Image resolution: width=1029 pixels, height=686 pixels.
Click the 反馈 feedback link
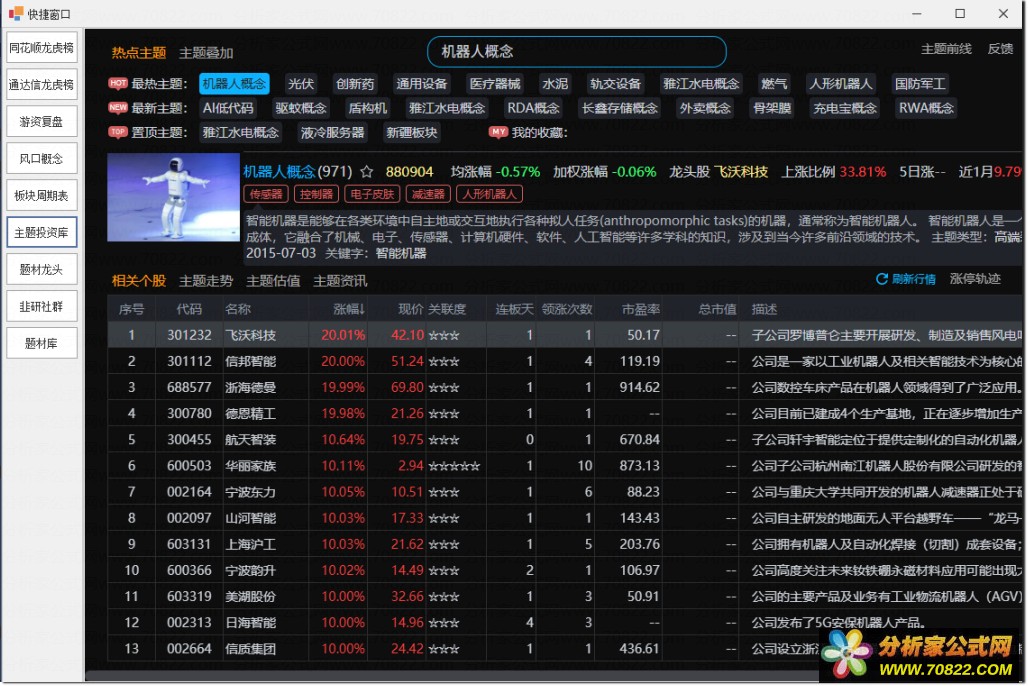1001,49
